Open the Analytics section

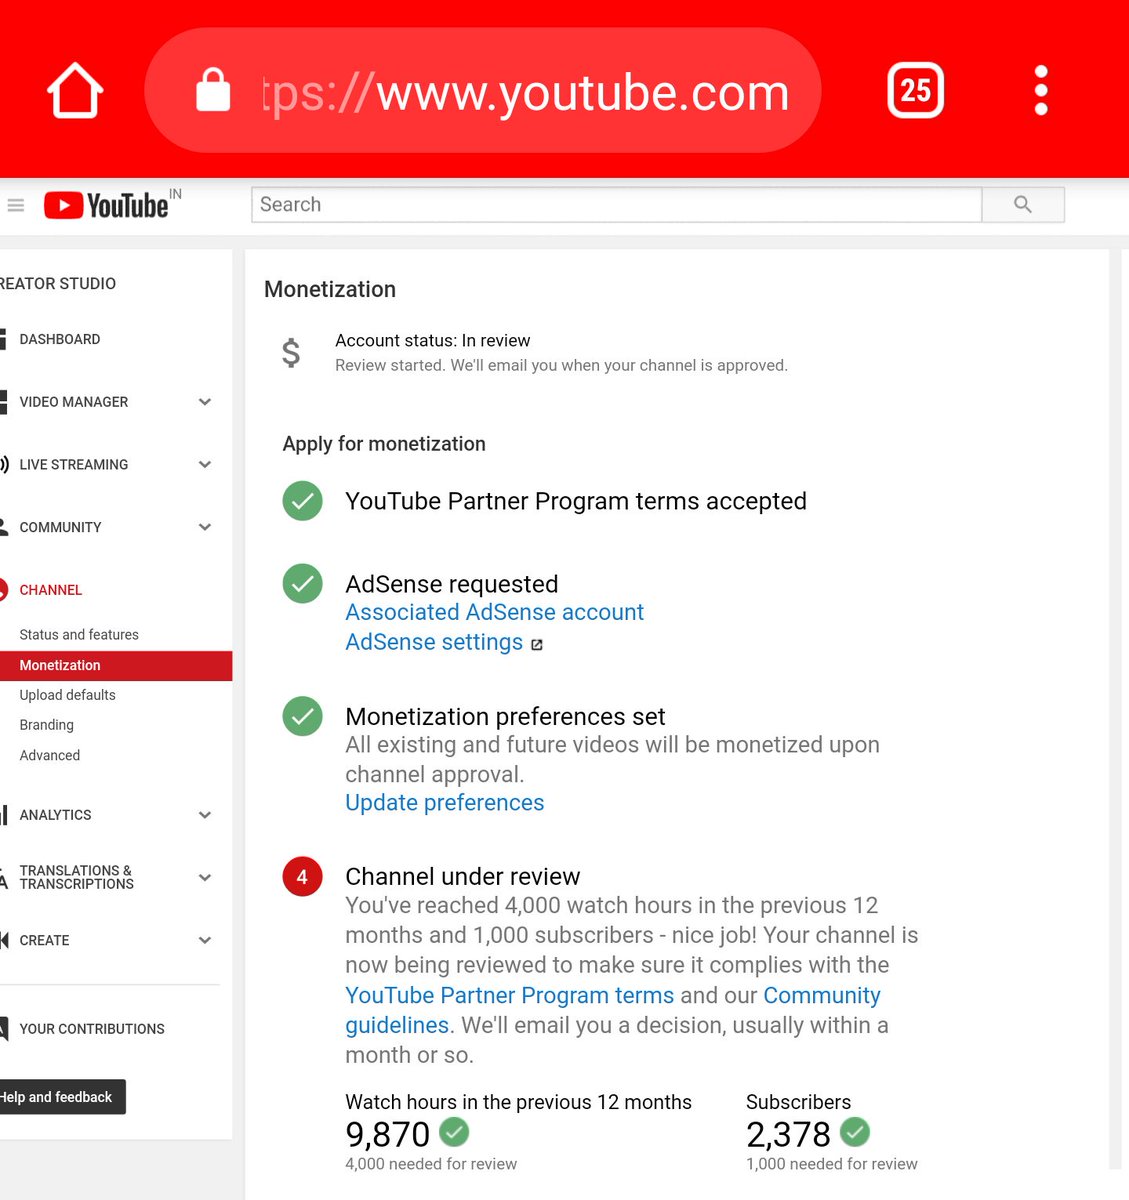coord(55,815)
